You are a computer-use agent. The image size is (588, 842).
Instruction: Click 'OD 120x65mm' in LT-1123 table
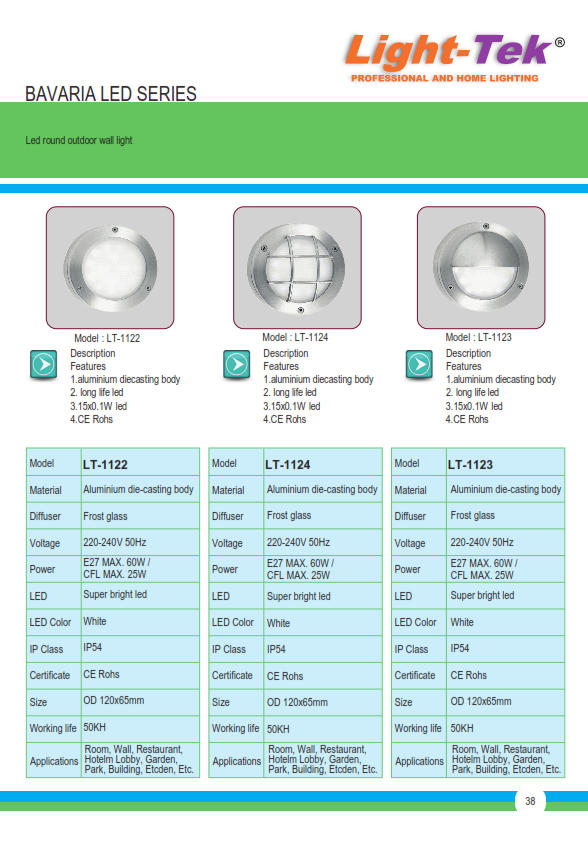[x=481, y=701]
